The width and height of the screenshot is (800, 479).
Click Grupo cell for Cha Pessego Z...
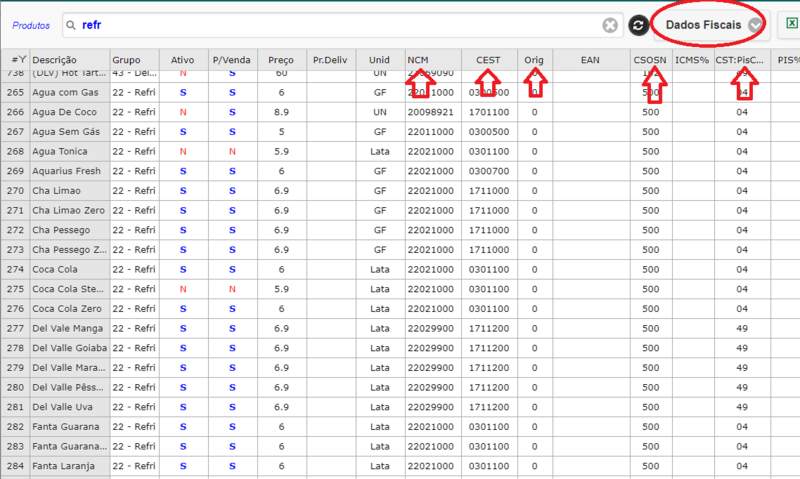point(135,250)
